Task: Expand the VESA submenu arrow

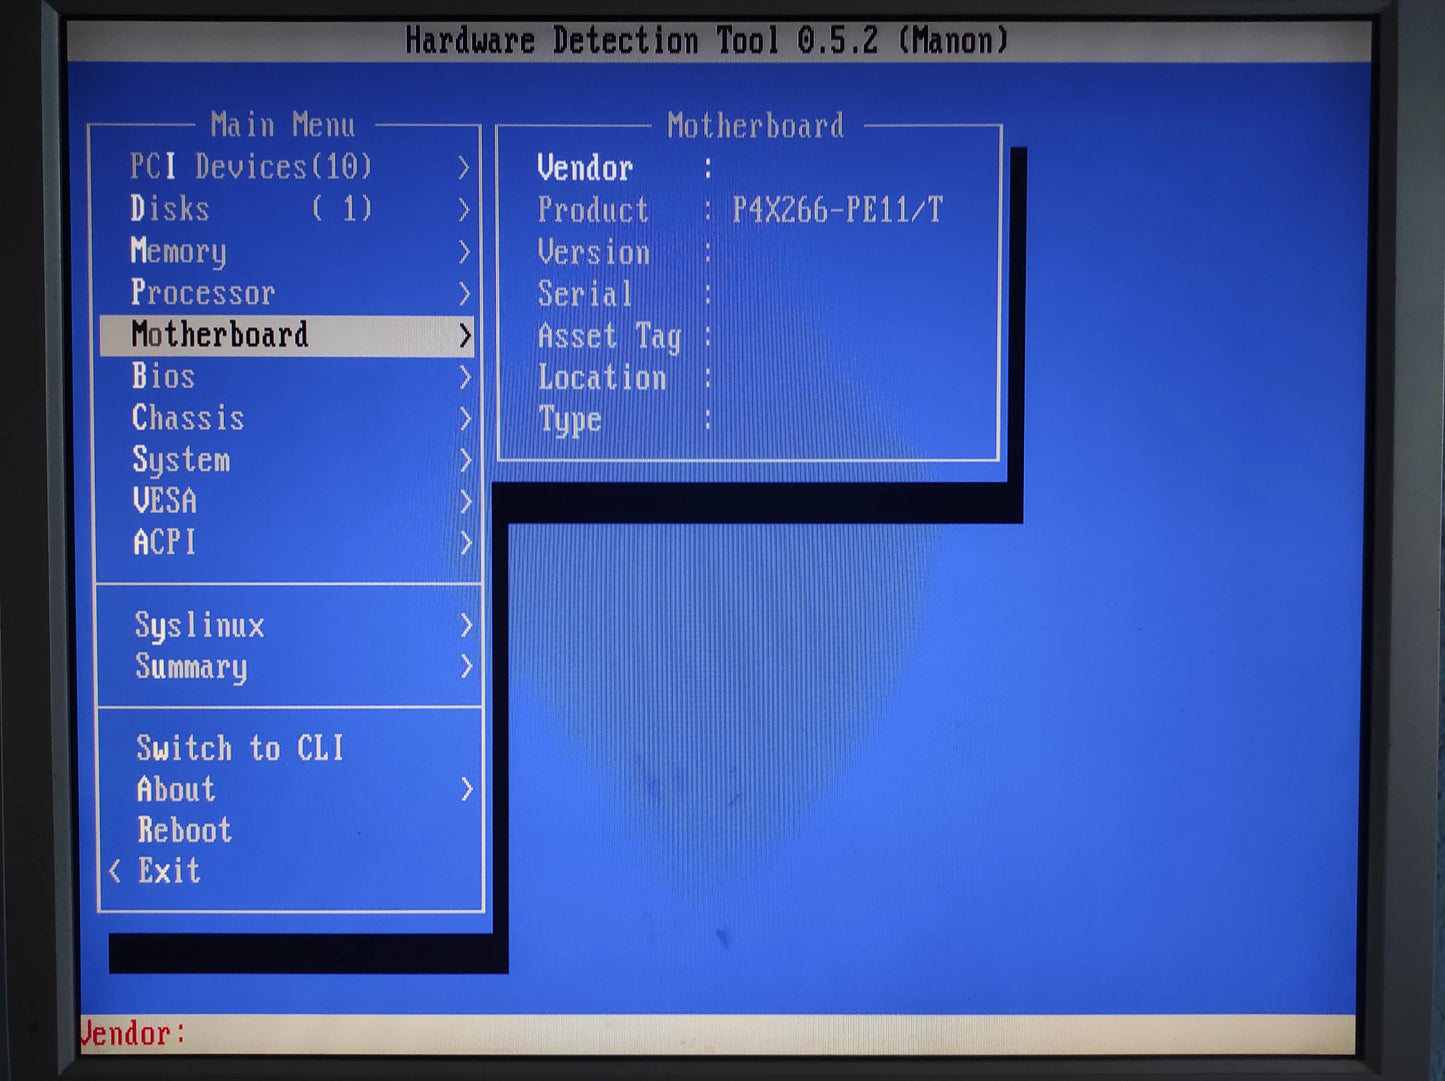Action: pos(464,501)
